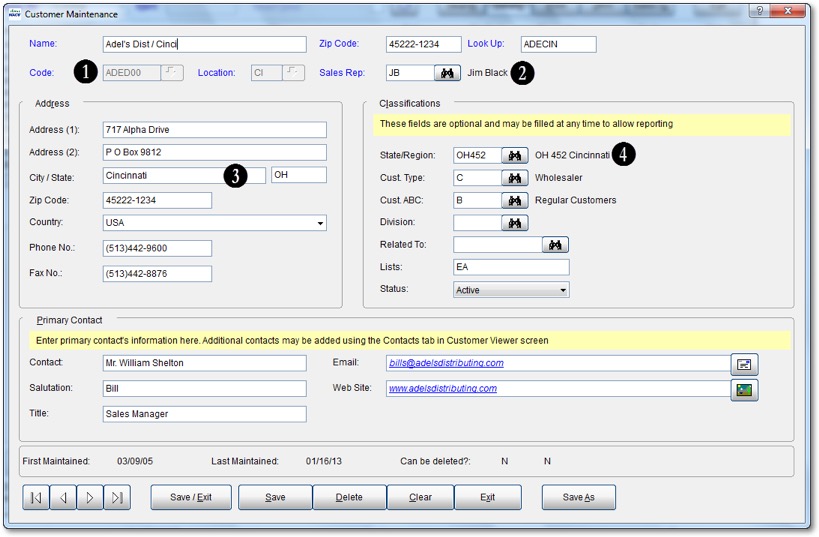Close the Customer Maintenance window

787,11
